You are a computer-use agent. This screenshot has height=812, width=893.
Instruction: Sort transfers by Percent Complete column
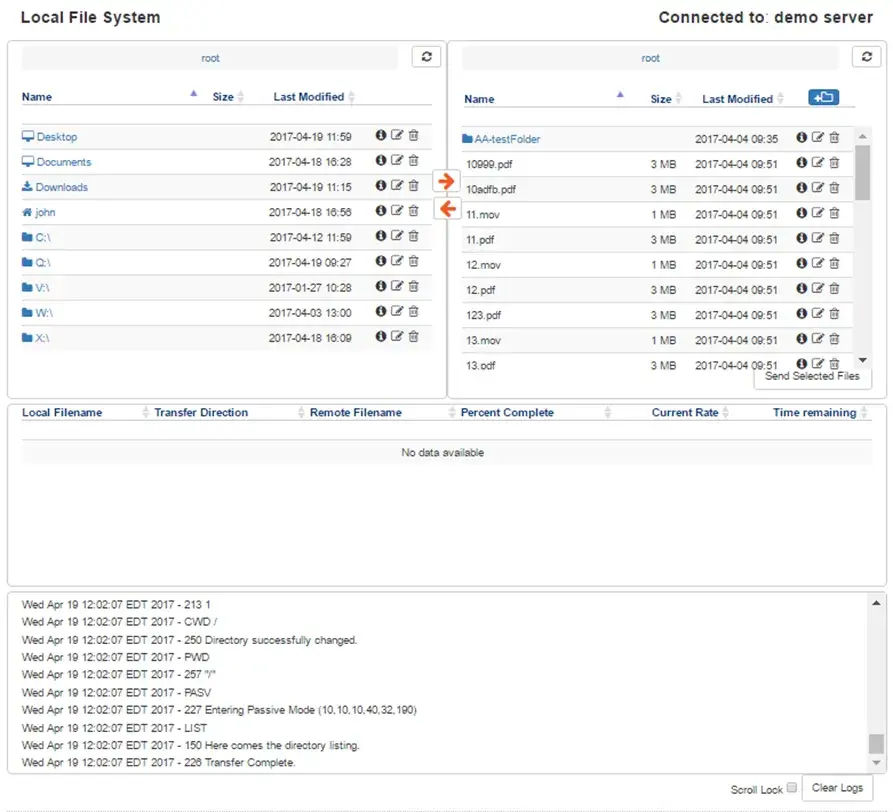507,412
